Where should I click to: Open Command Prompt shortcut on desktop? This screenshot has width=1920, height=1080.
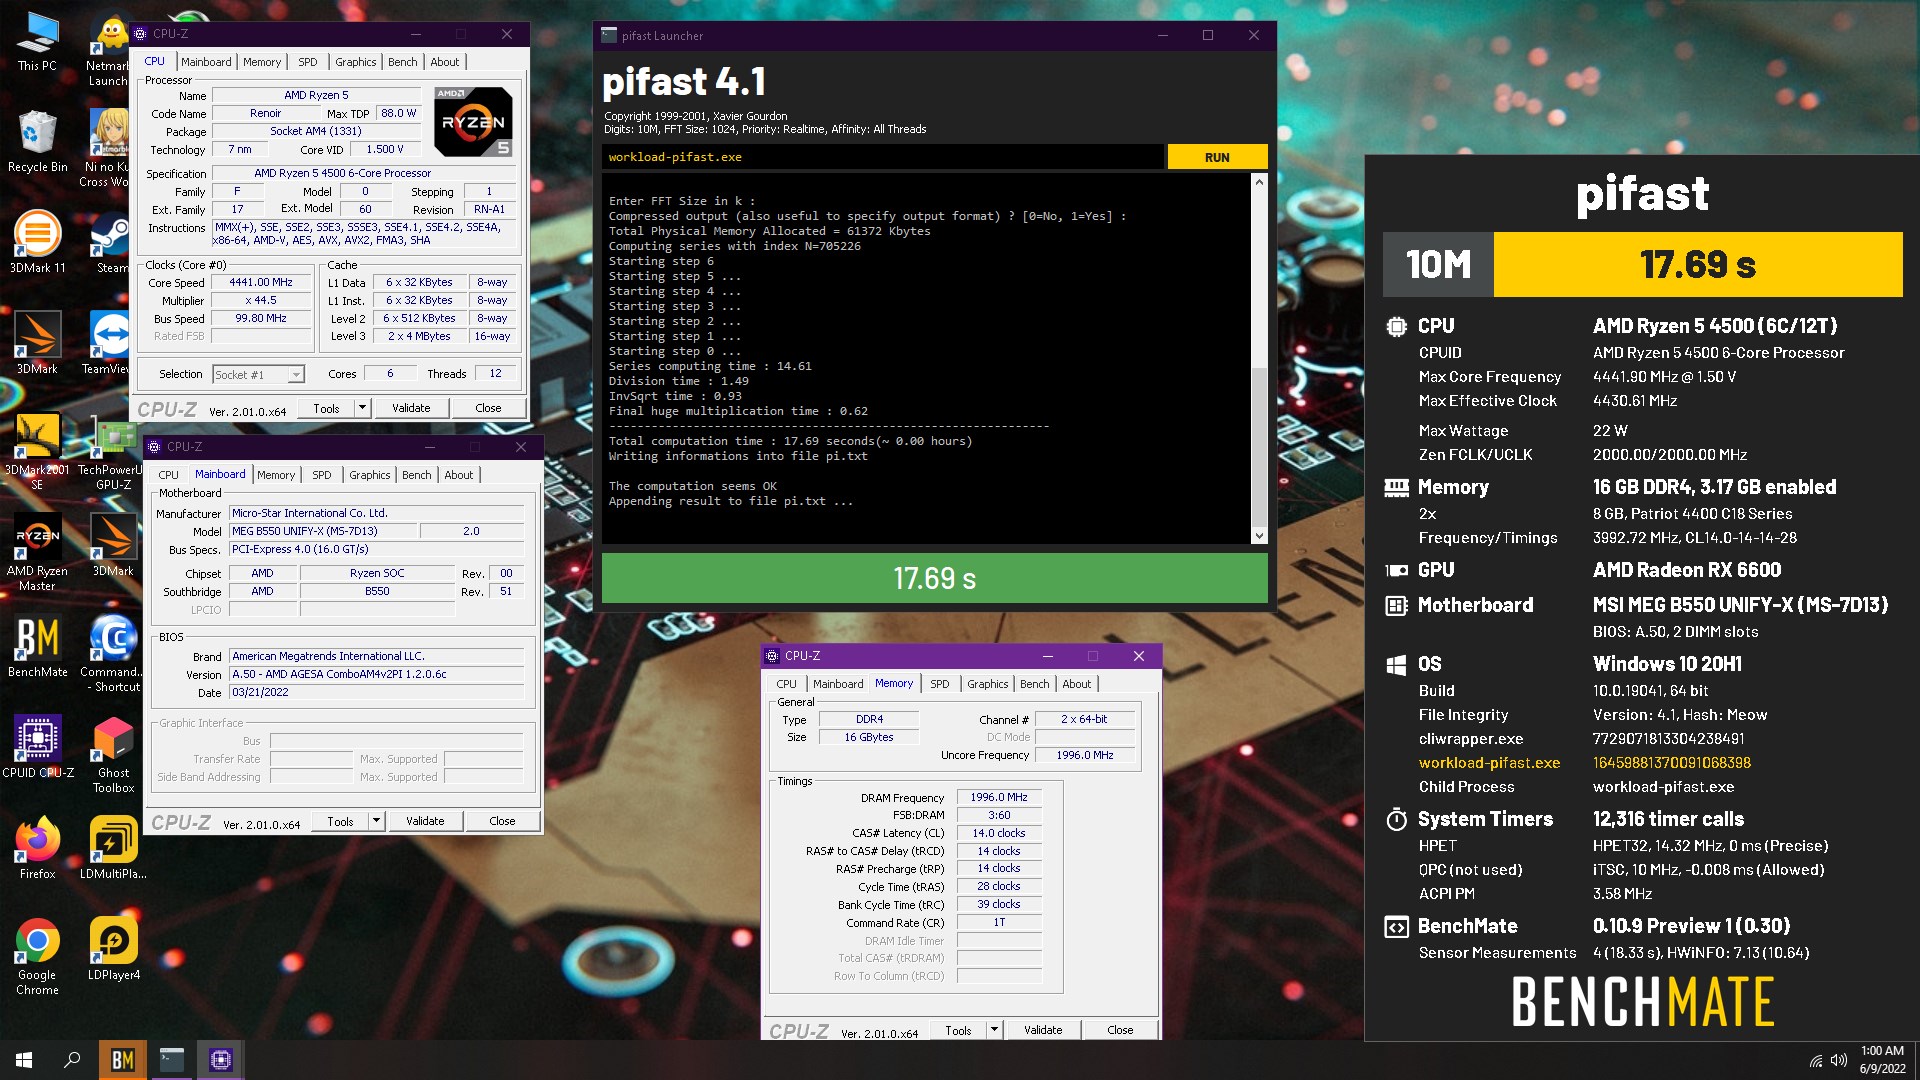pyautogui.click(x=113, y=653)
